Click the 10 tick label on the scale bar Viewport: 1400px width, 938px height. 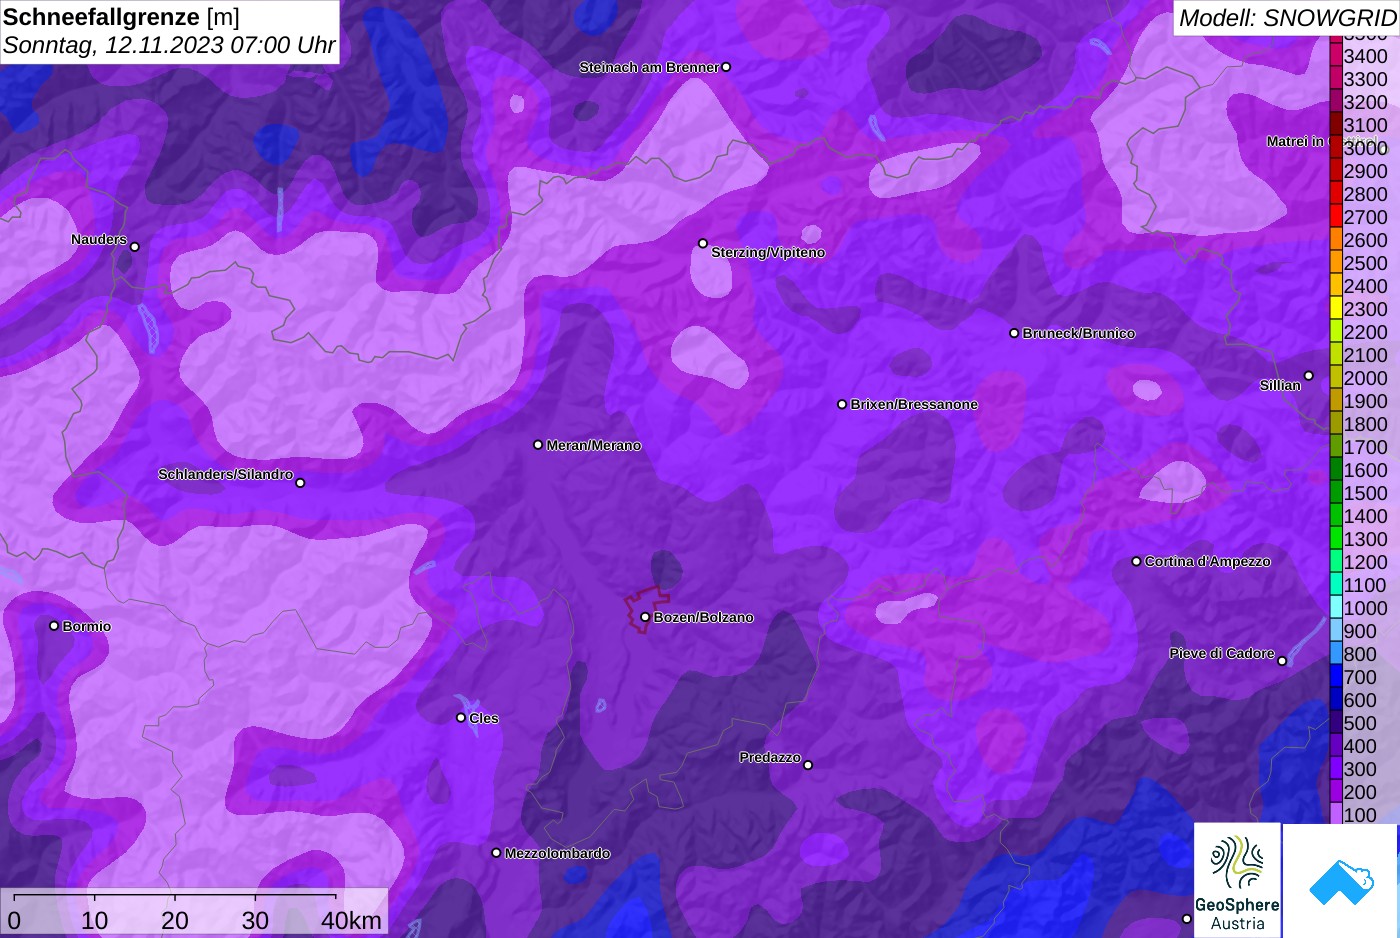(x=95, y=920)
